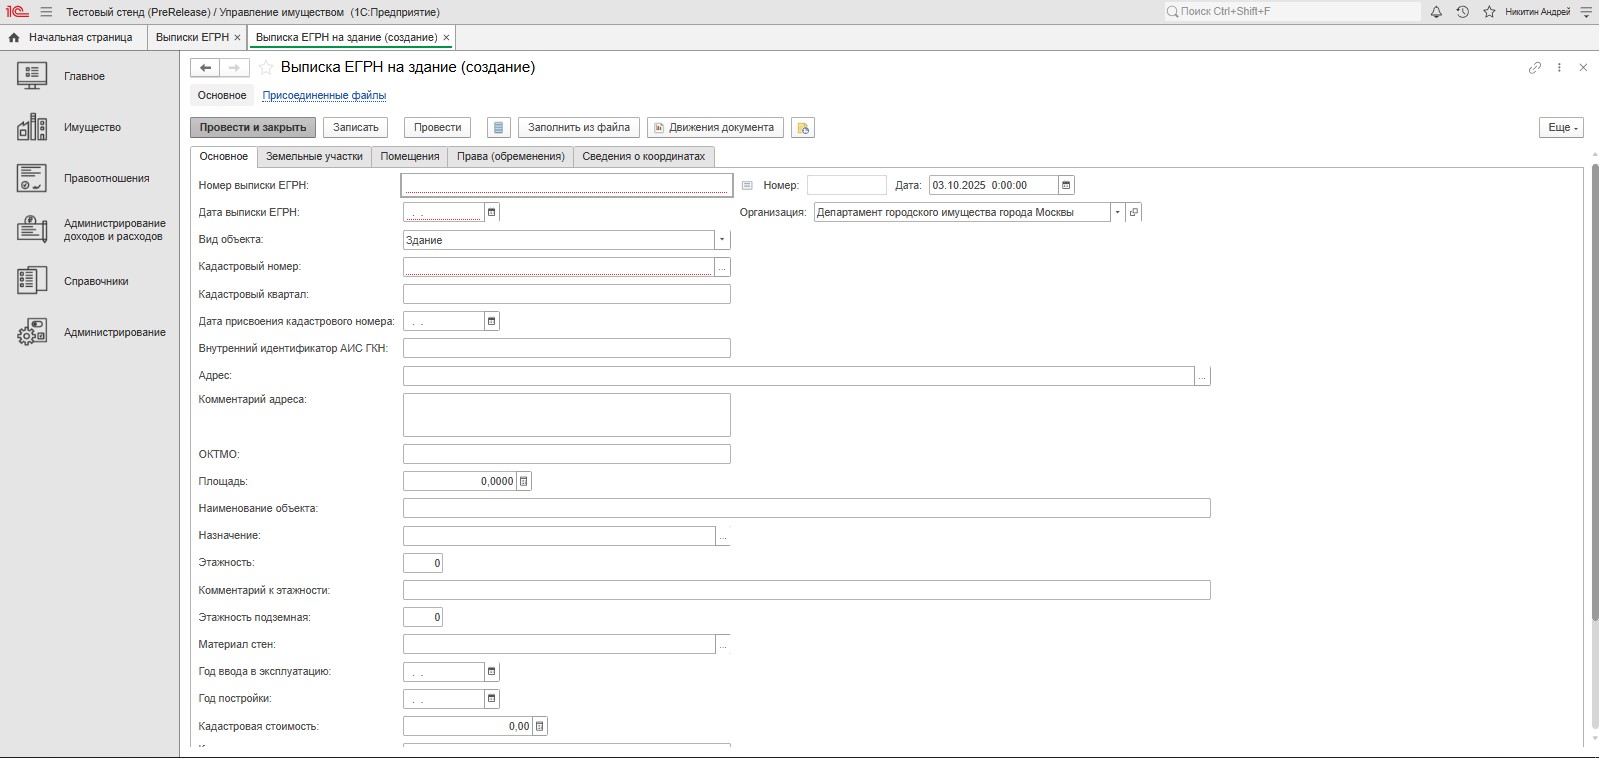Viewport: 1599px width, 758px height.
Task: Open history via the clock icon
Action: click(x=1462, y=12)
